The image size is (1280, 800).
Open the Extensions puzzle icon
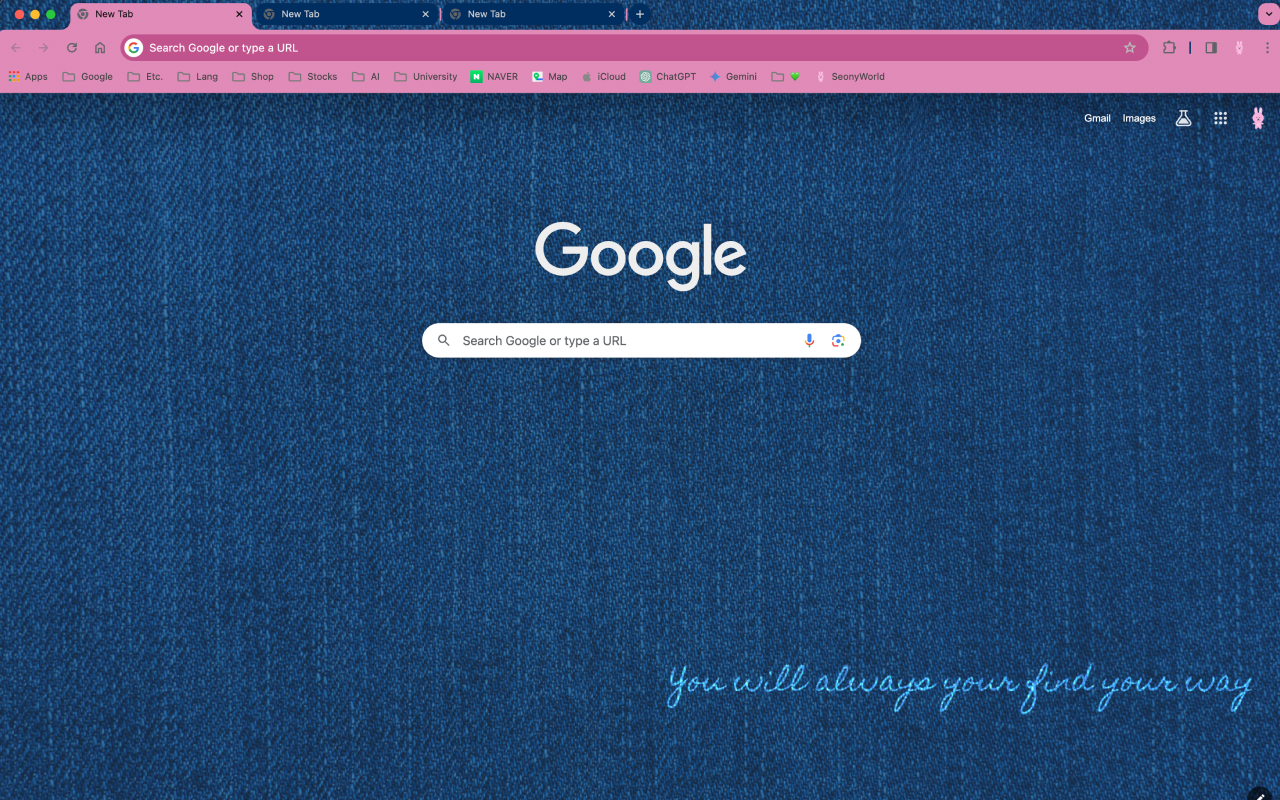pos(1169,48)
